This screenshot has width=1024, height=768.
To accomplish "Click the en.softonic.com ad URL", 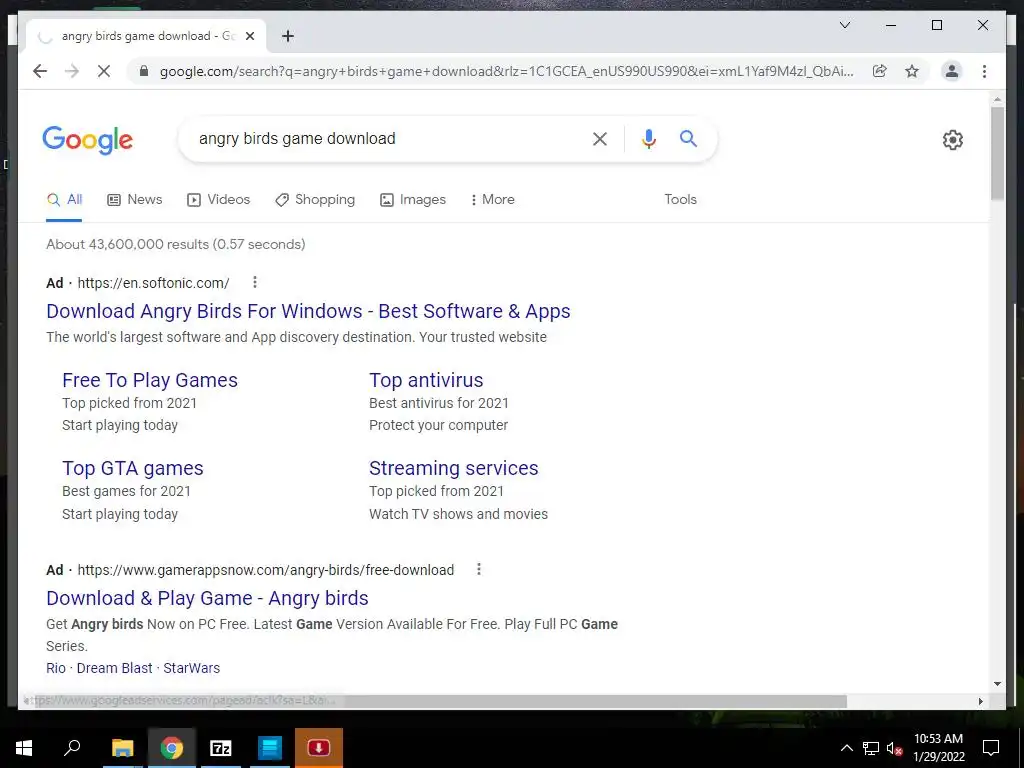I will click(153, 283).
